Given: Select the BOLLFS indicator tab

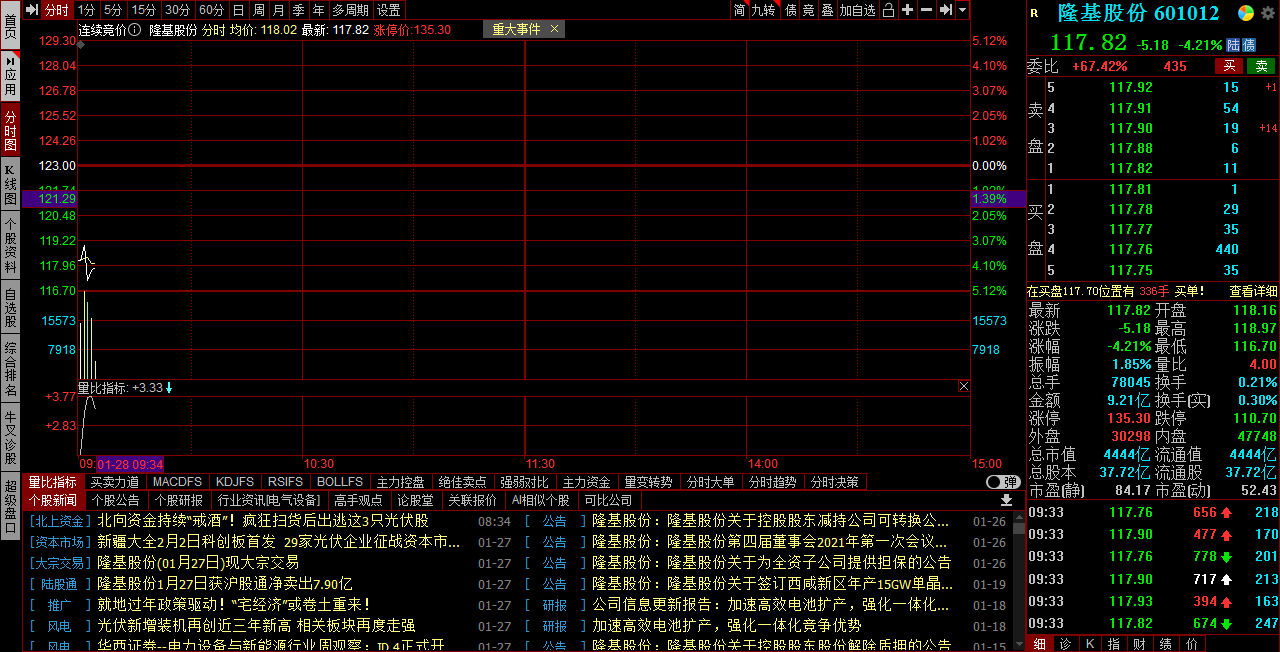Looking at the screenshot, I should (x=340, y=482).
